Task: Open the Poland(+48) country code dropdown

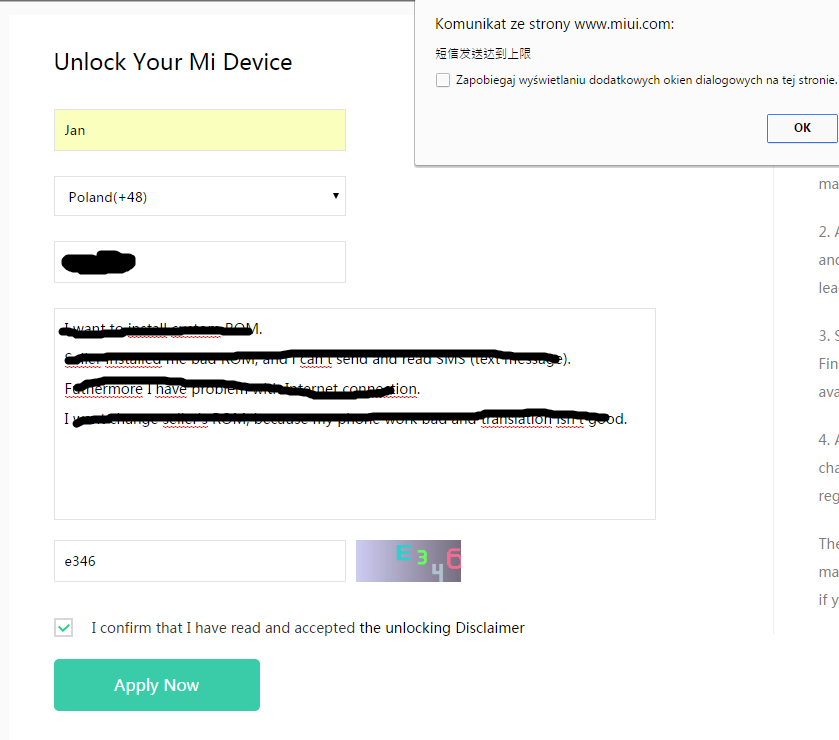Action: coord(199,197)
